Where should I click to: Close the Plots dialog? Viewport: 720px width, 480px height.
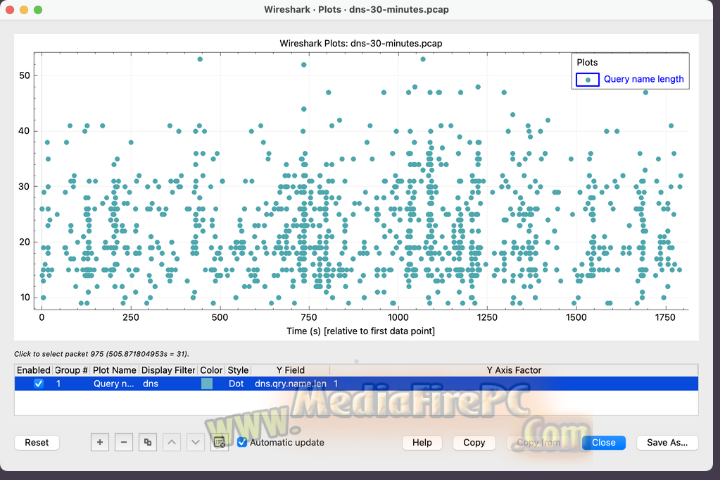pos(603,443)
